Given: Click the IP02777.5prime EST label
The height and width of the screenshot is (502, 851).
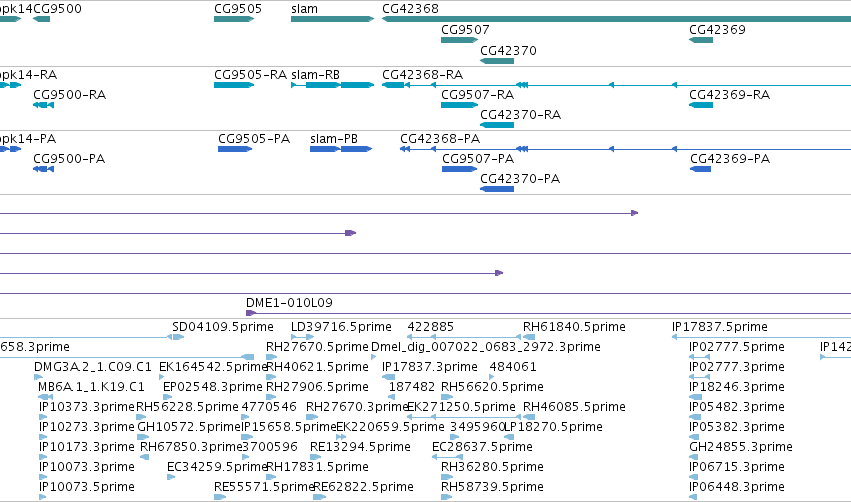Looking at the screenshot, I should pos(736,346).
